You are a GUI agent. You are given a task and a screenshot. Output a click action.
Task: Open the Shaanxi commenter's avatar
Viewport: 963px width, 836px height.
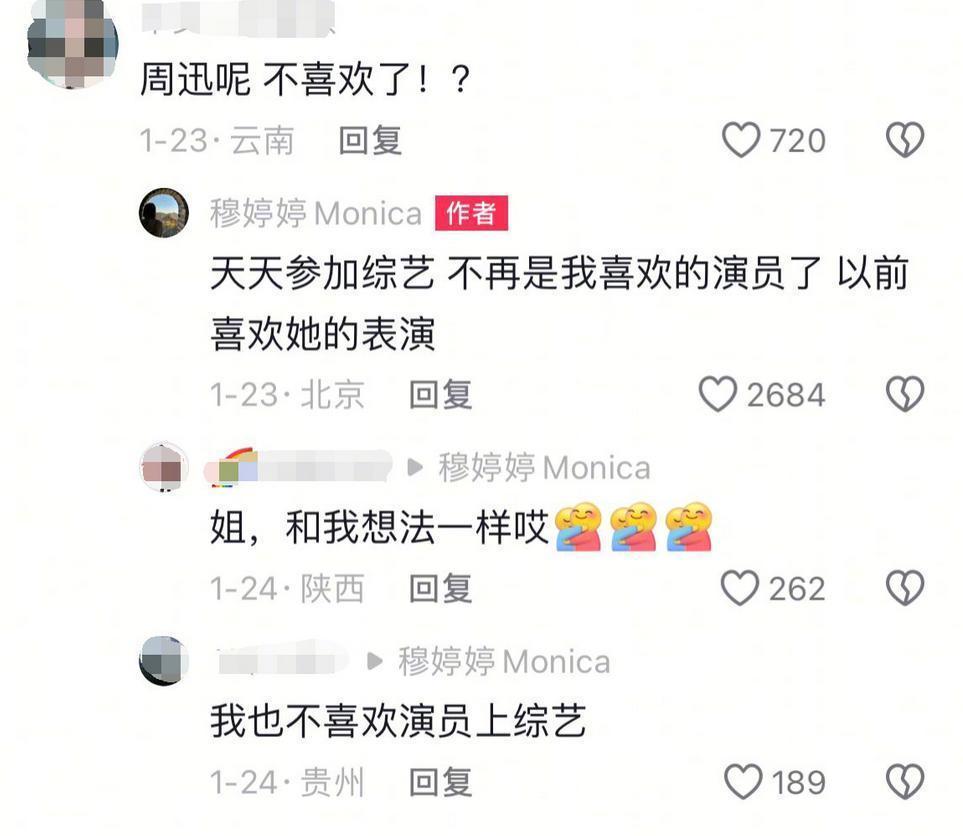point(163,467)
